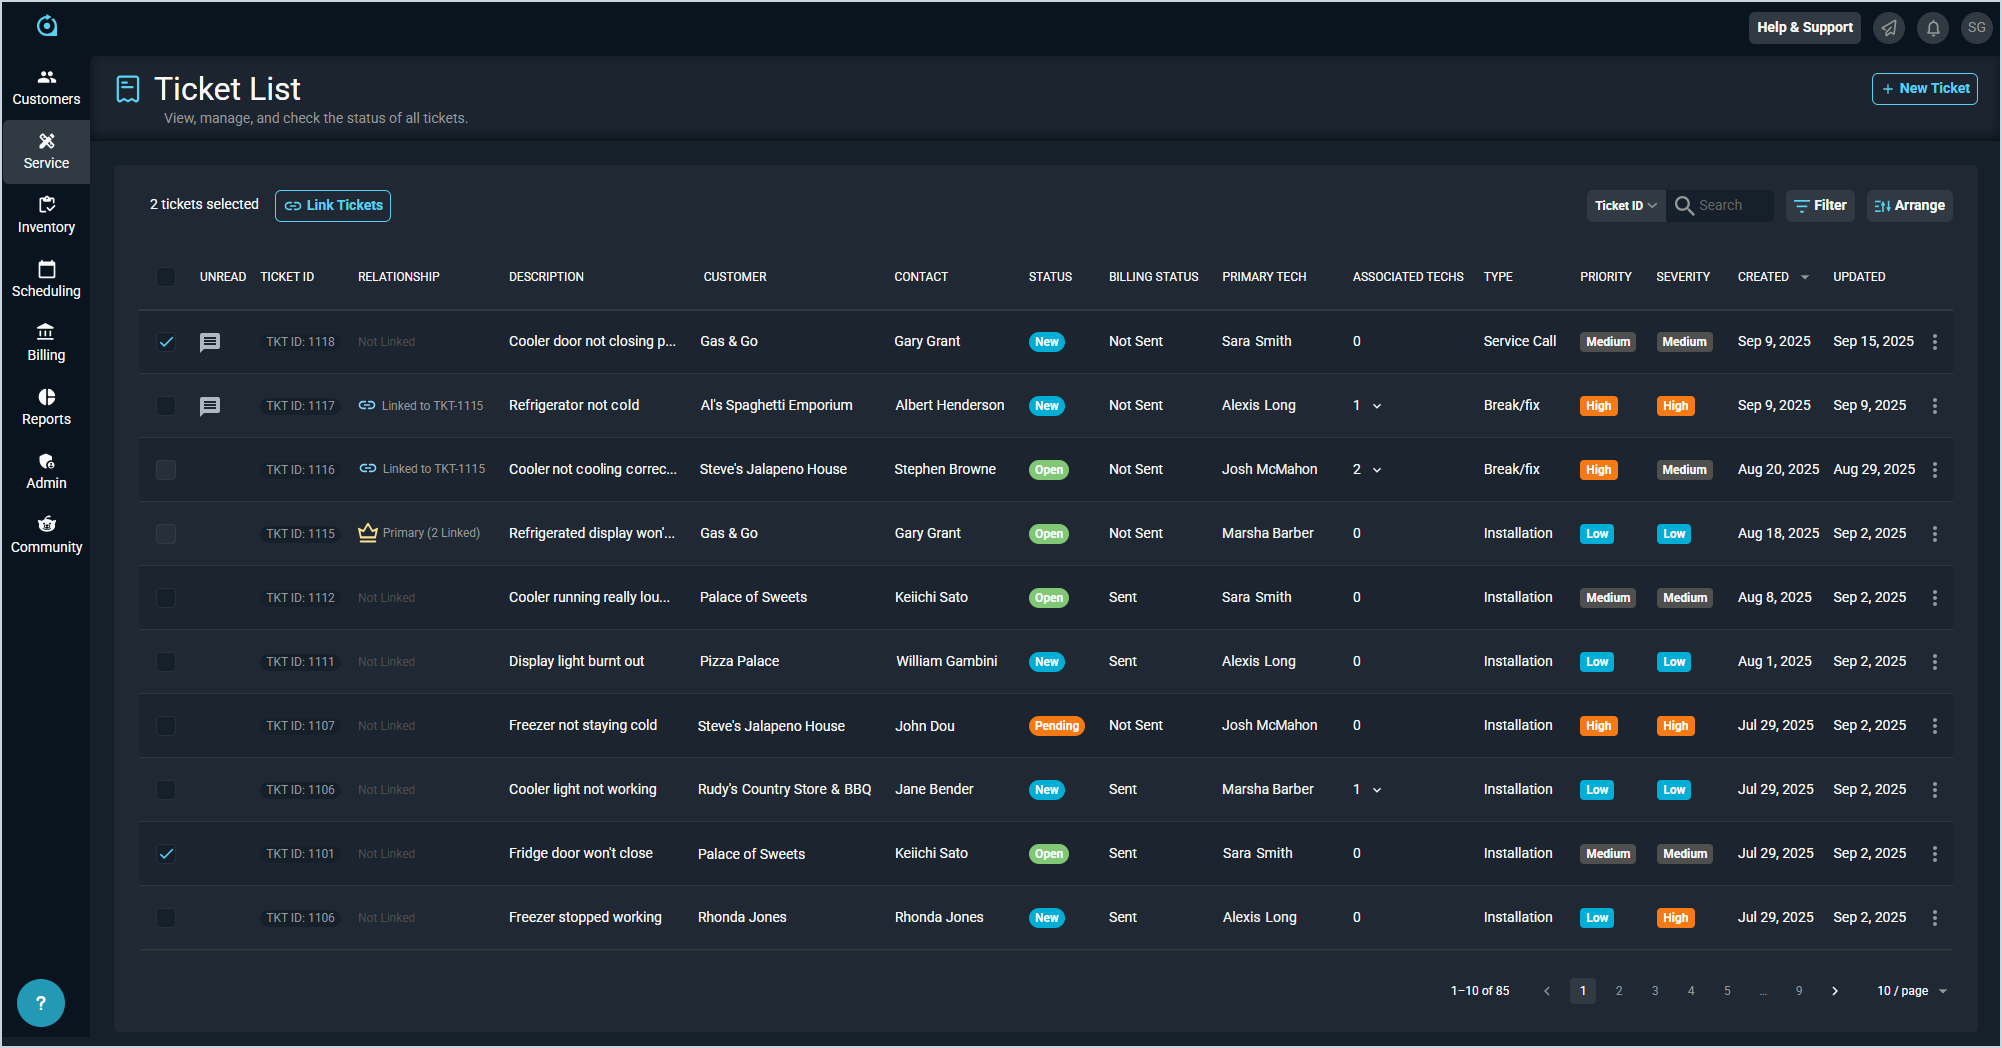This screenshot has width=2002, height=1048.
Task: Toggle the select-all header checkbox
Action: click(166, 277)
